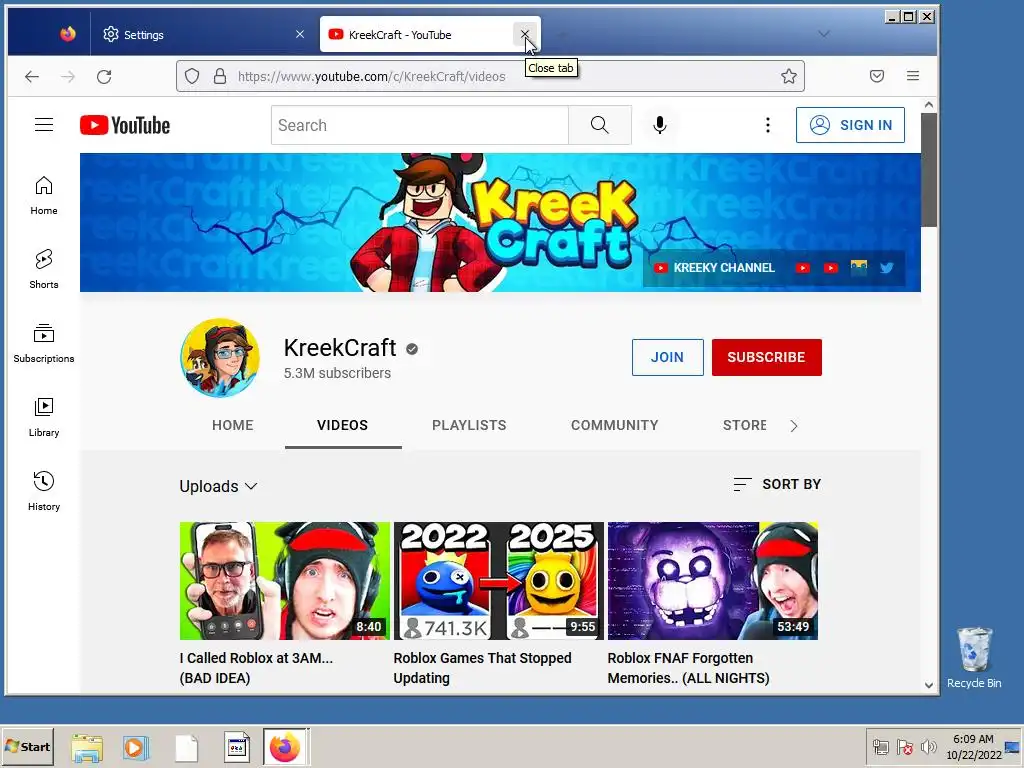Open History in the sidebar

(x=44, y=491)
